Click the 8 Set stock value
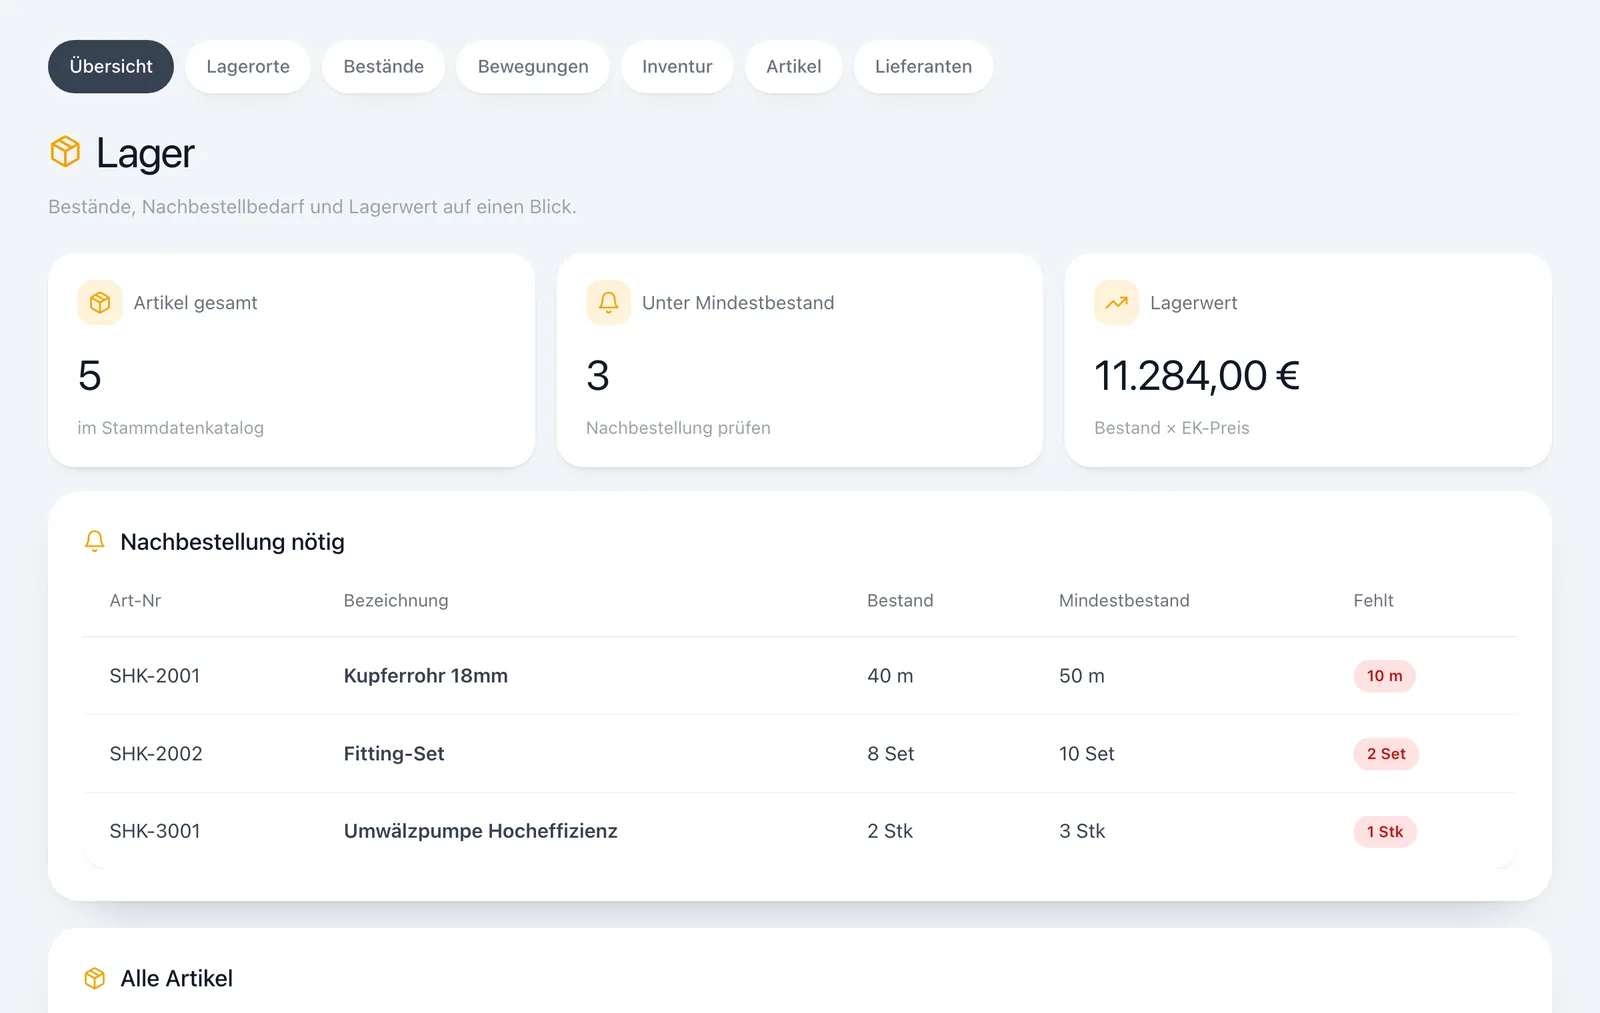1600x1013 pixels. coord(891,754)
